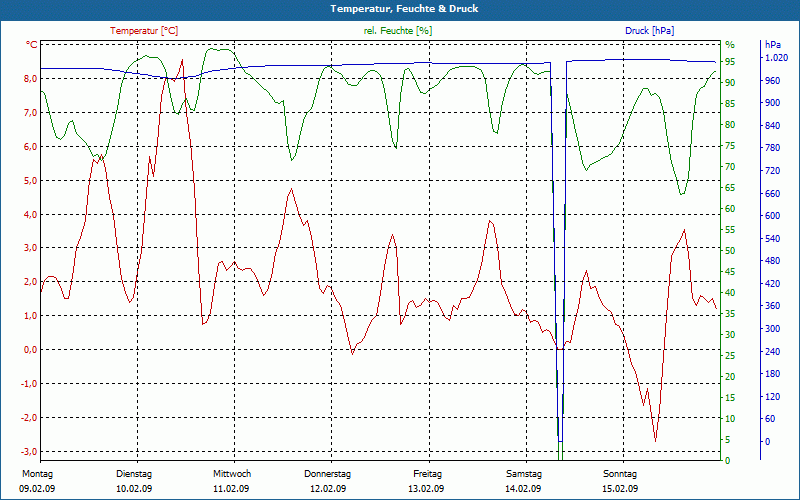Click pressure axis value '900'
800x500 pixels.
click(773, 103)
